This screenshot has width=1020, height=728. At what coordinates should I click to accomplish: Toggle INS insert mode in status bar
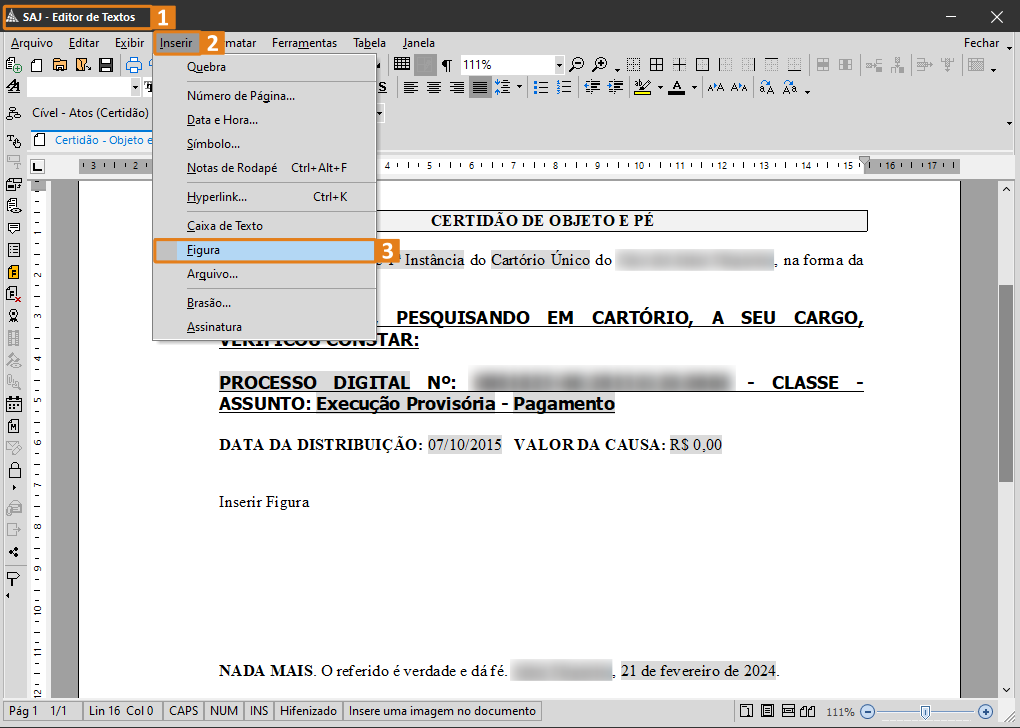(259, 711)
